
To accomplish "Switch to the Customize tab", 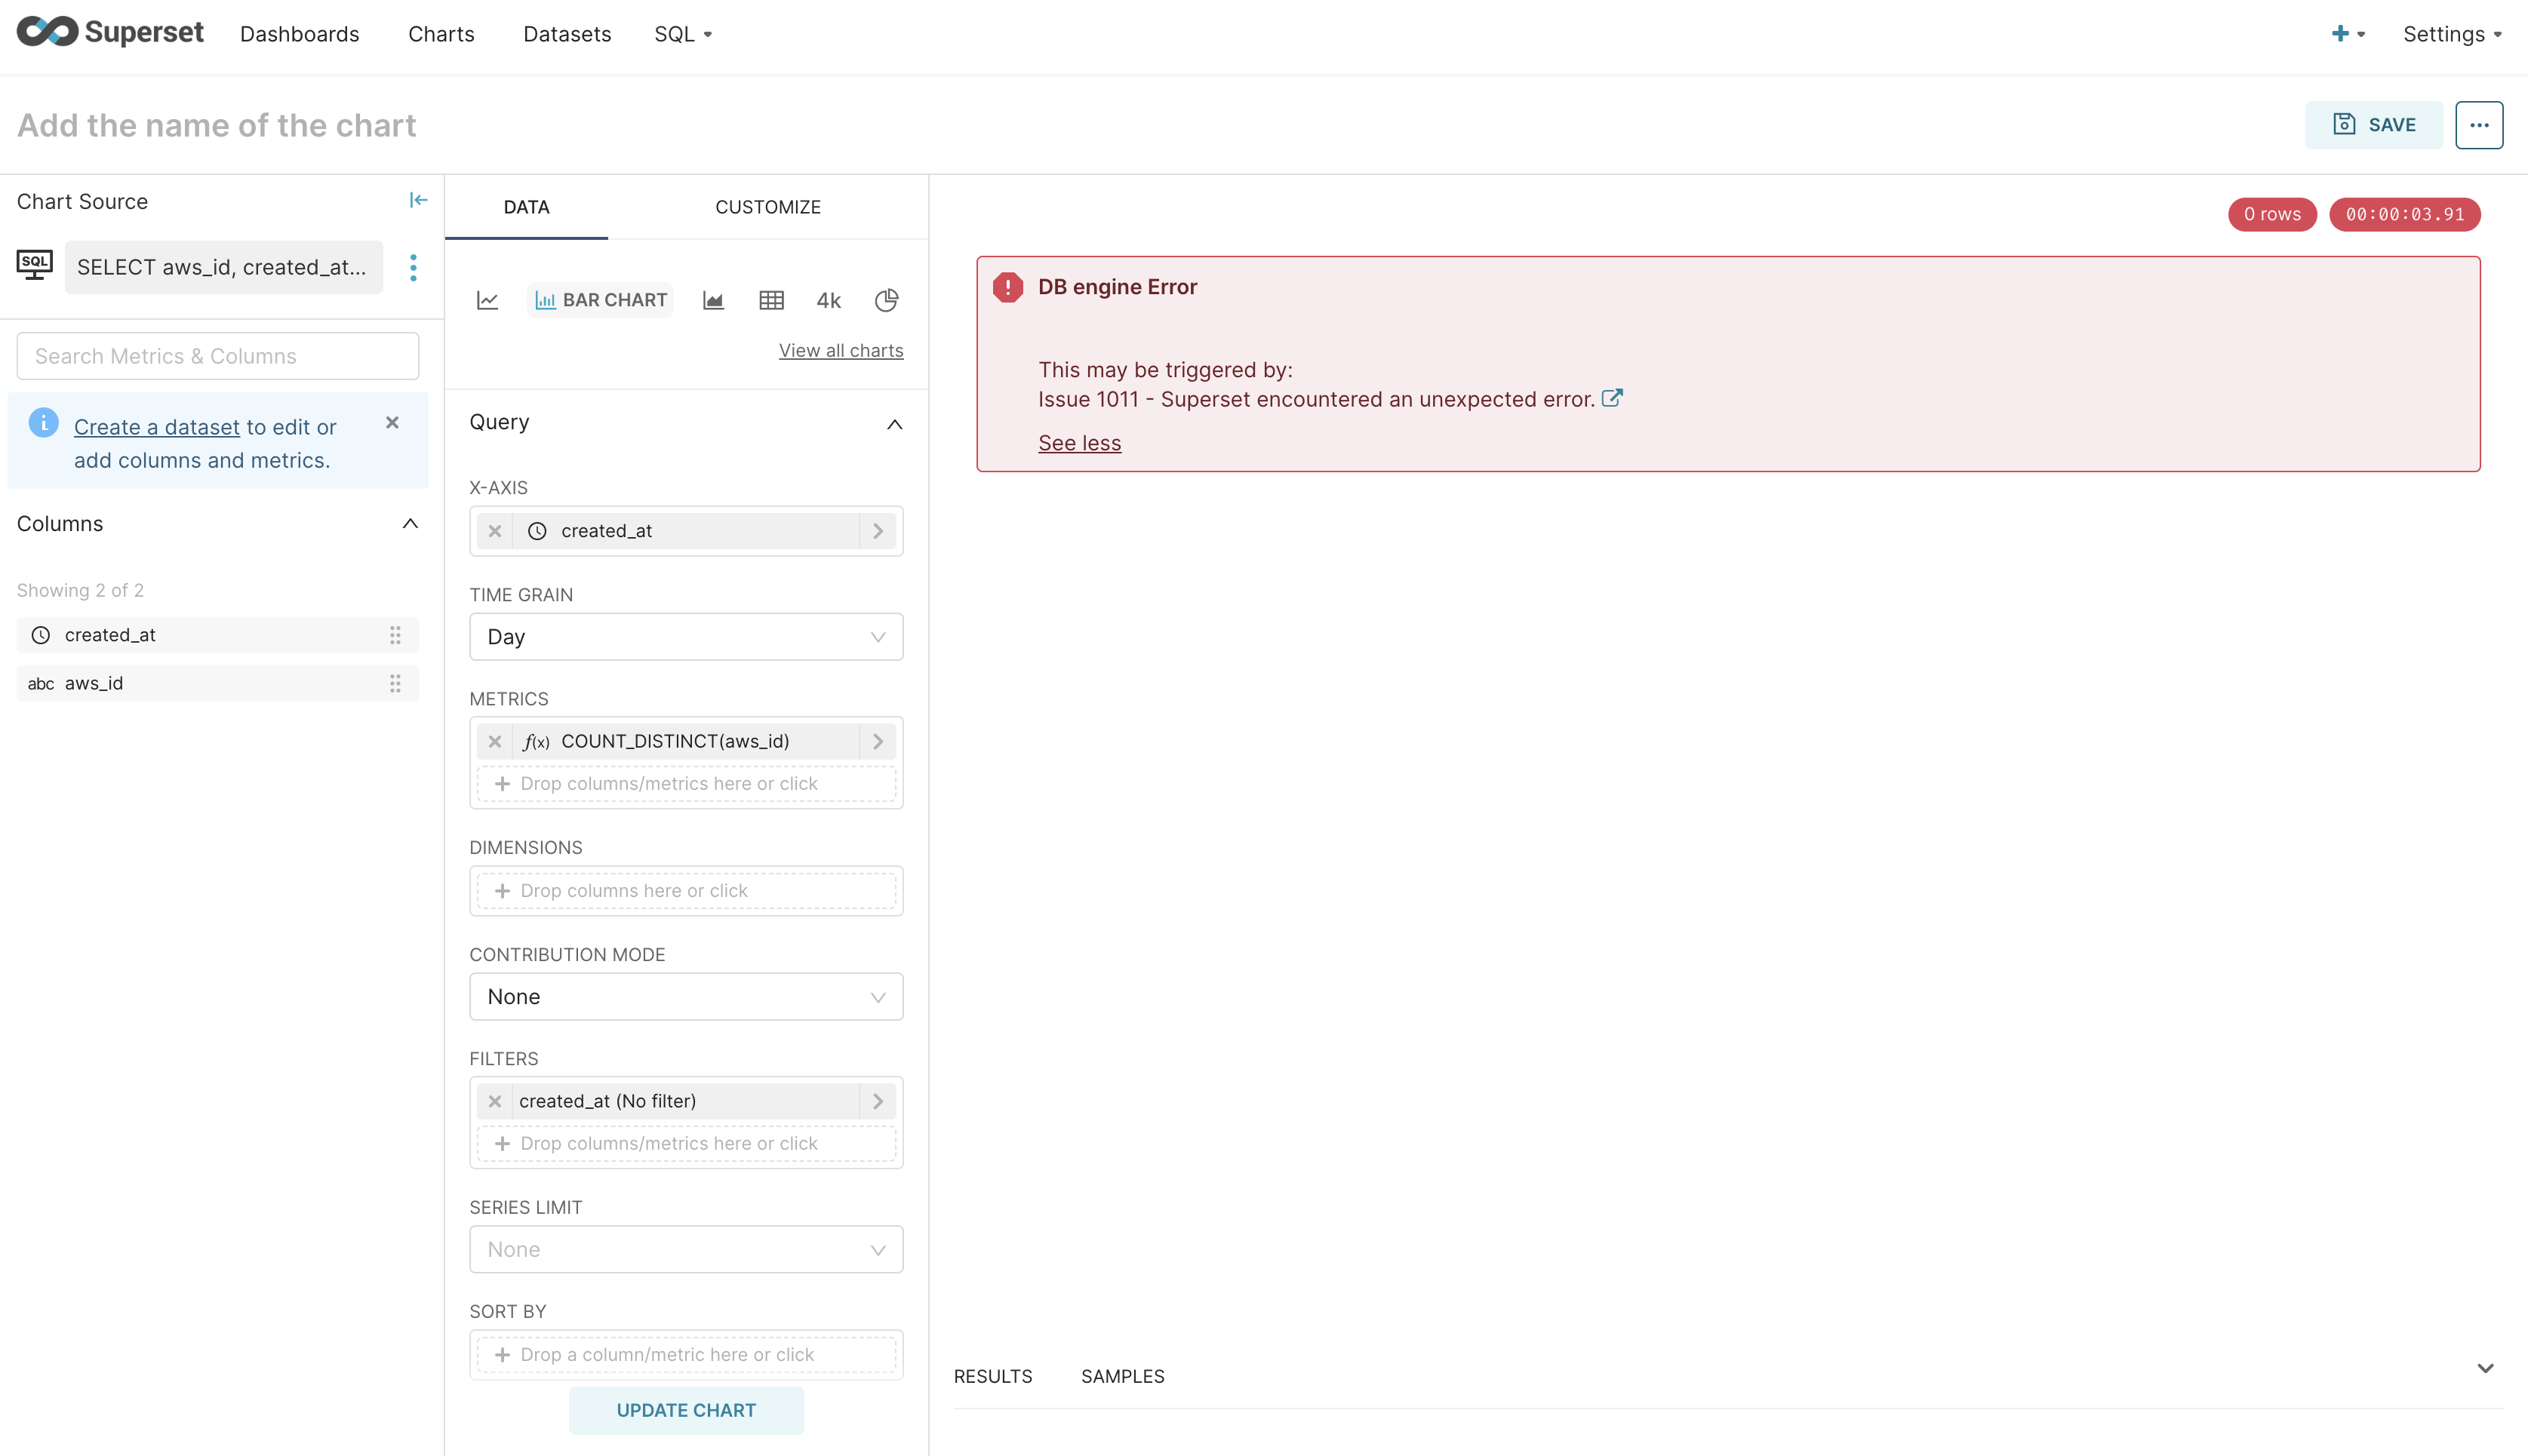I will [768, 207].
